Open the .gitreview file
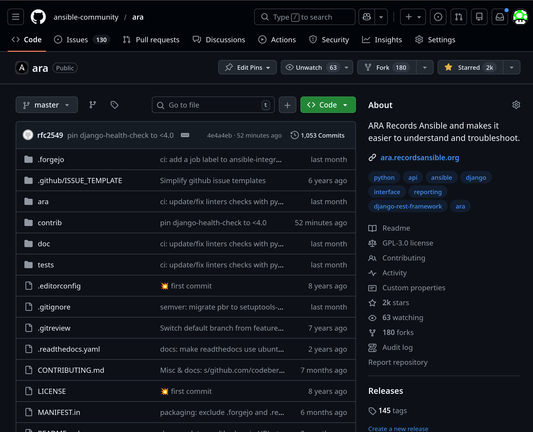Image resolution: width=533 pixels, height=432 pixels. coord(54,328)
